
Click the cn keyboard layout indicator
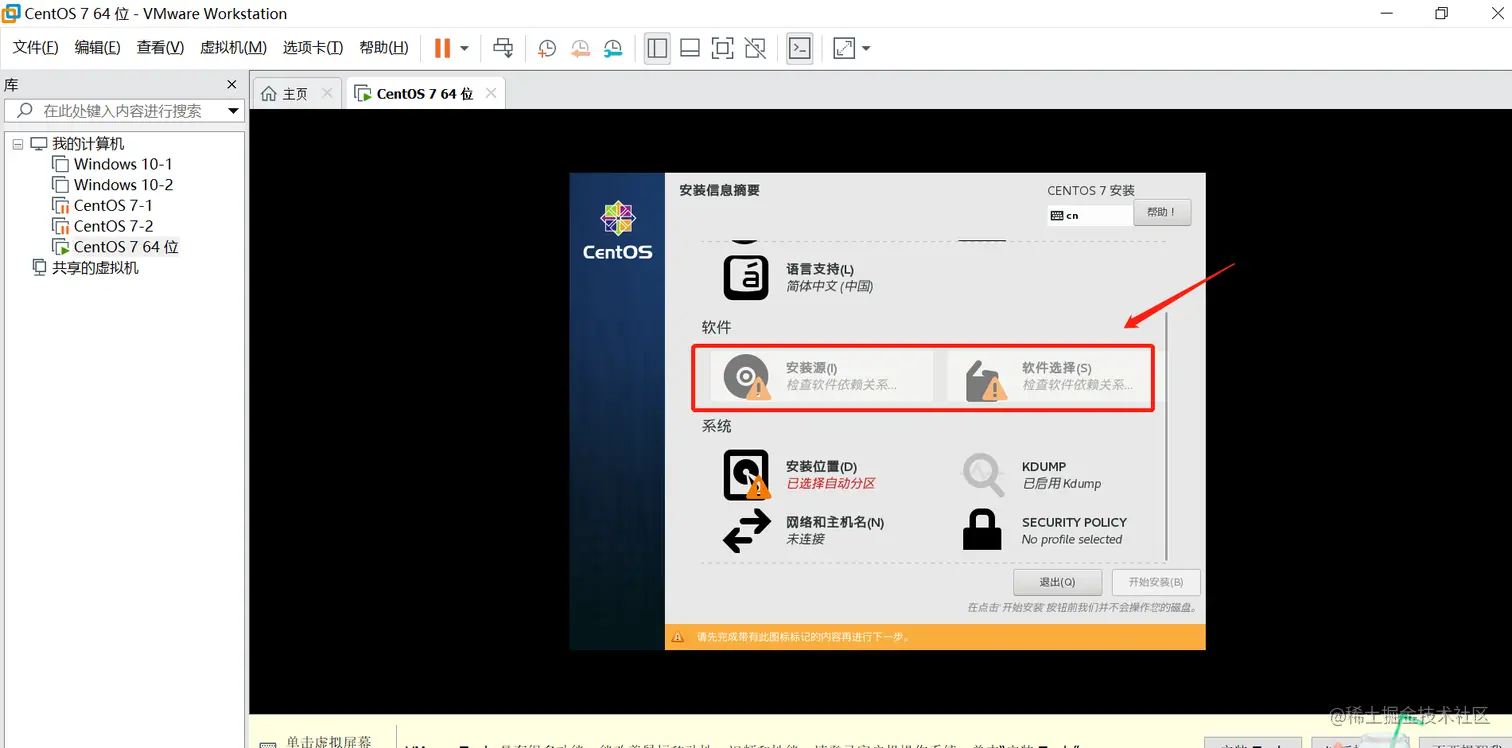[x=1089, y=215]
